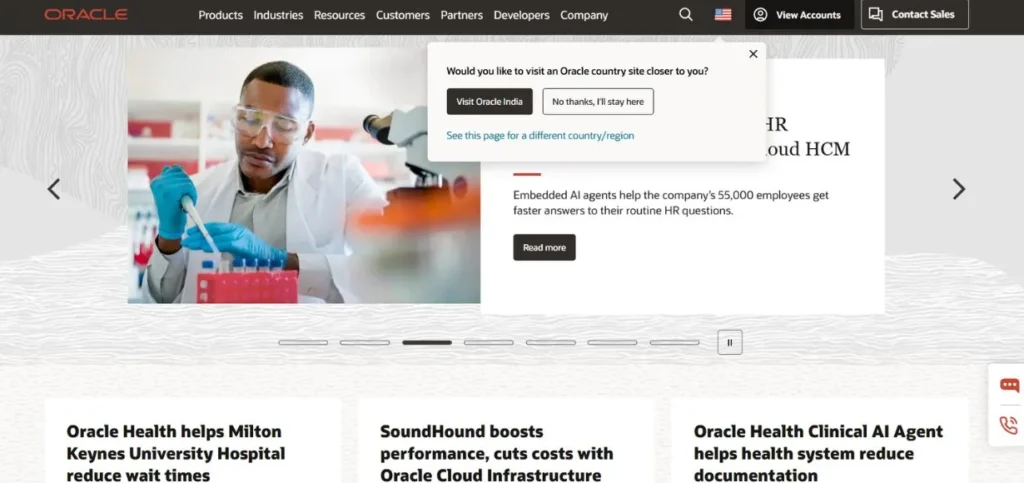Image resolution: width=1024 pixels, height=483 pixels.
Task: Open SoundHound boosts performance story
Action: point(497,453)
